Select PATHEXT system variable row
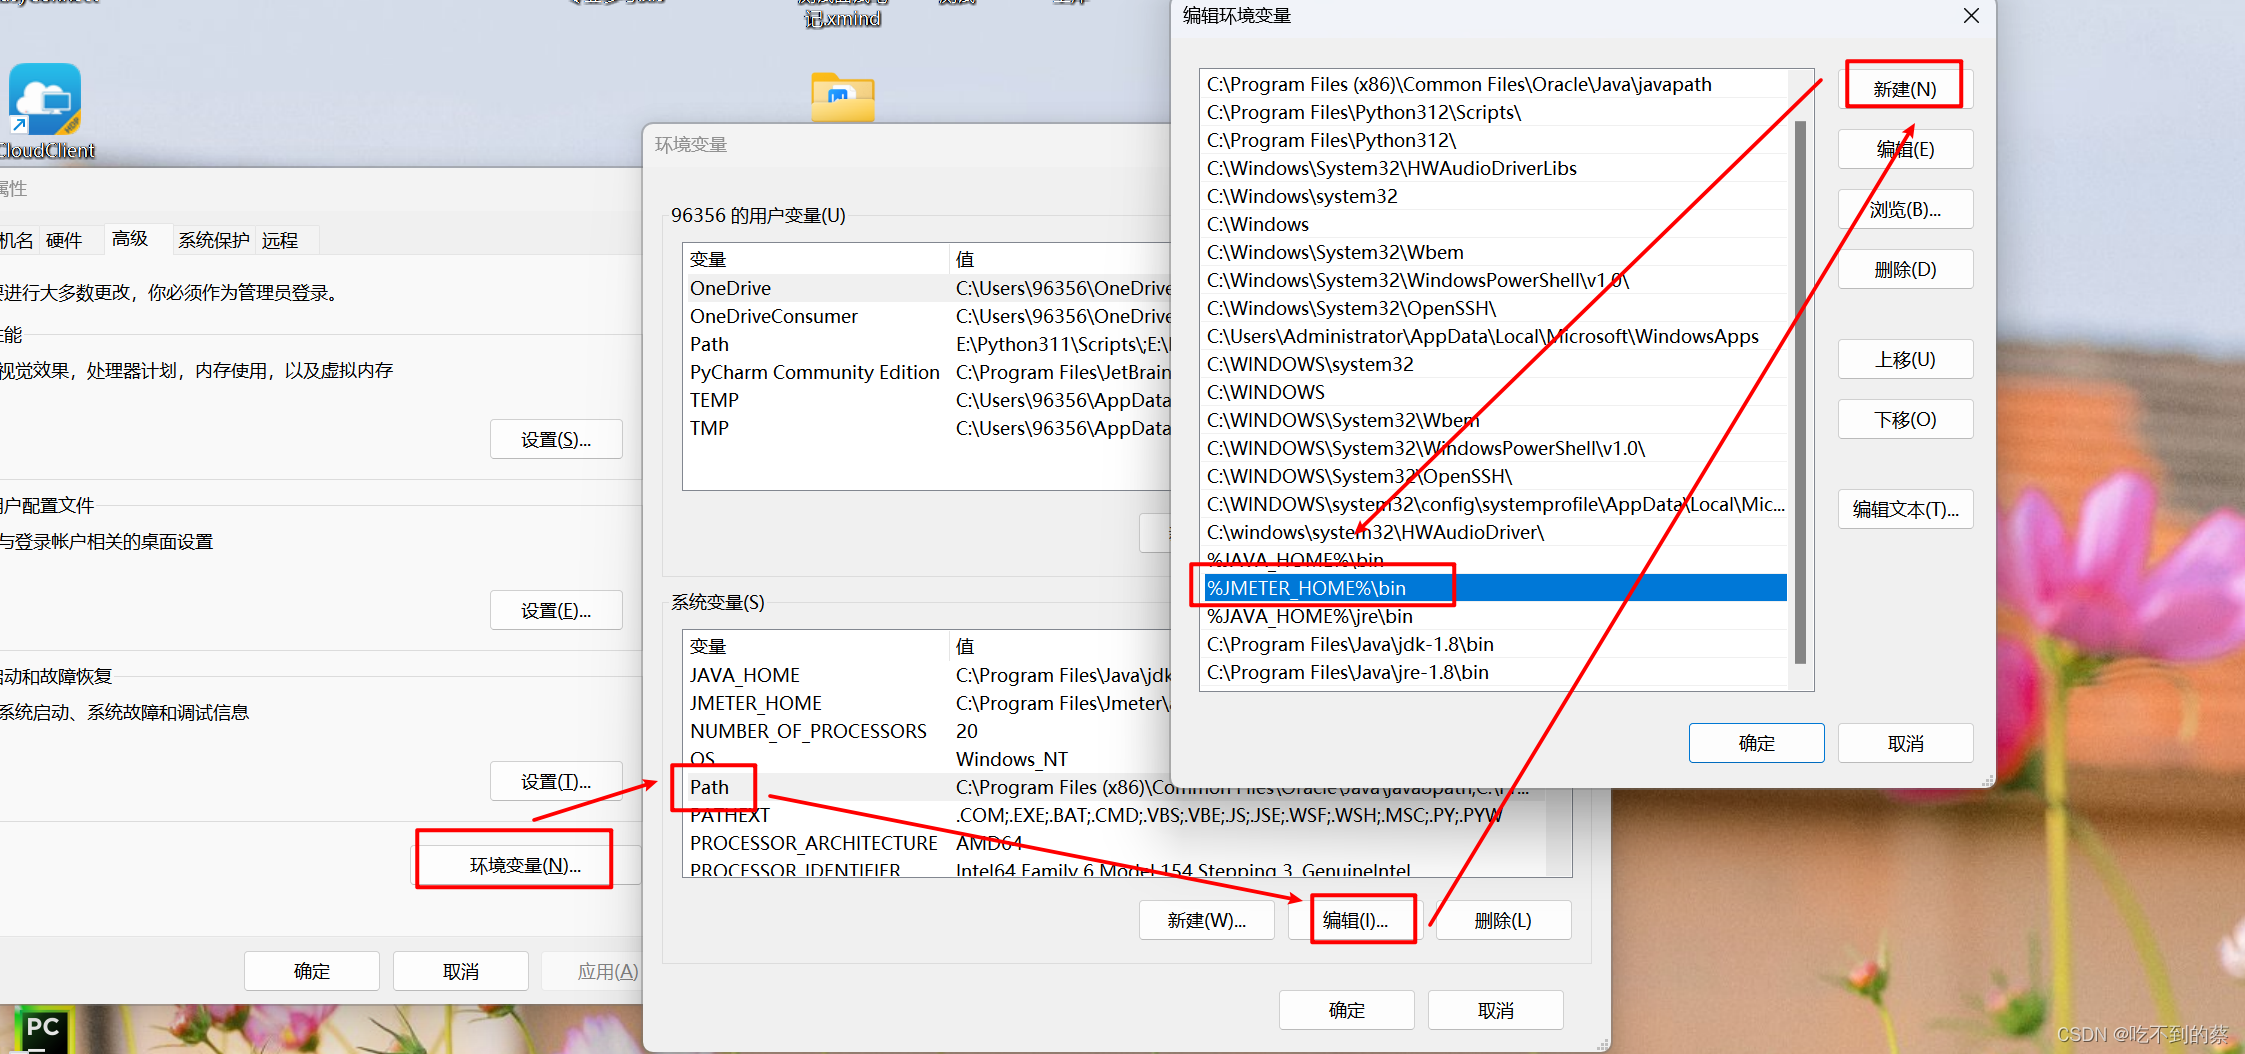Viewport: 2245px width, 1054px height. coord(1115,815)
